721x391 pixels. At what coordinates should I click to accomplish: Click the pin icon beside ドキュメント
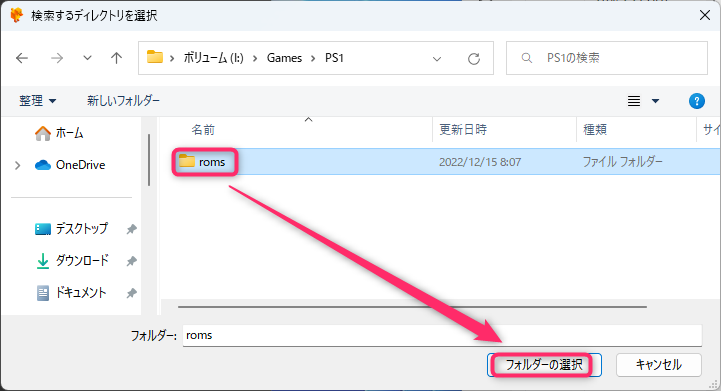pos(132,293)
